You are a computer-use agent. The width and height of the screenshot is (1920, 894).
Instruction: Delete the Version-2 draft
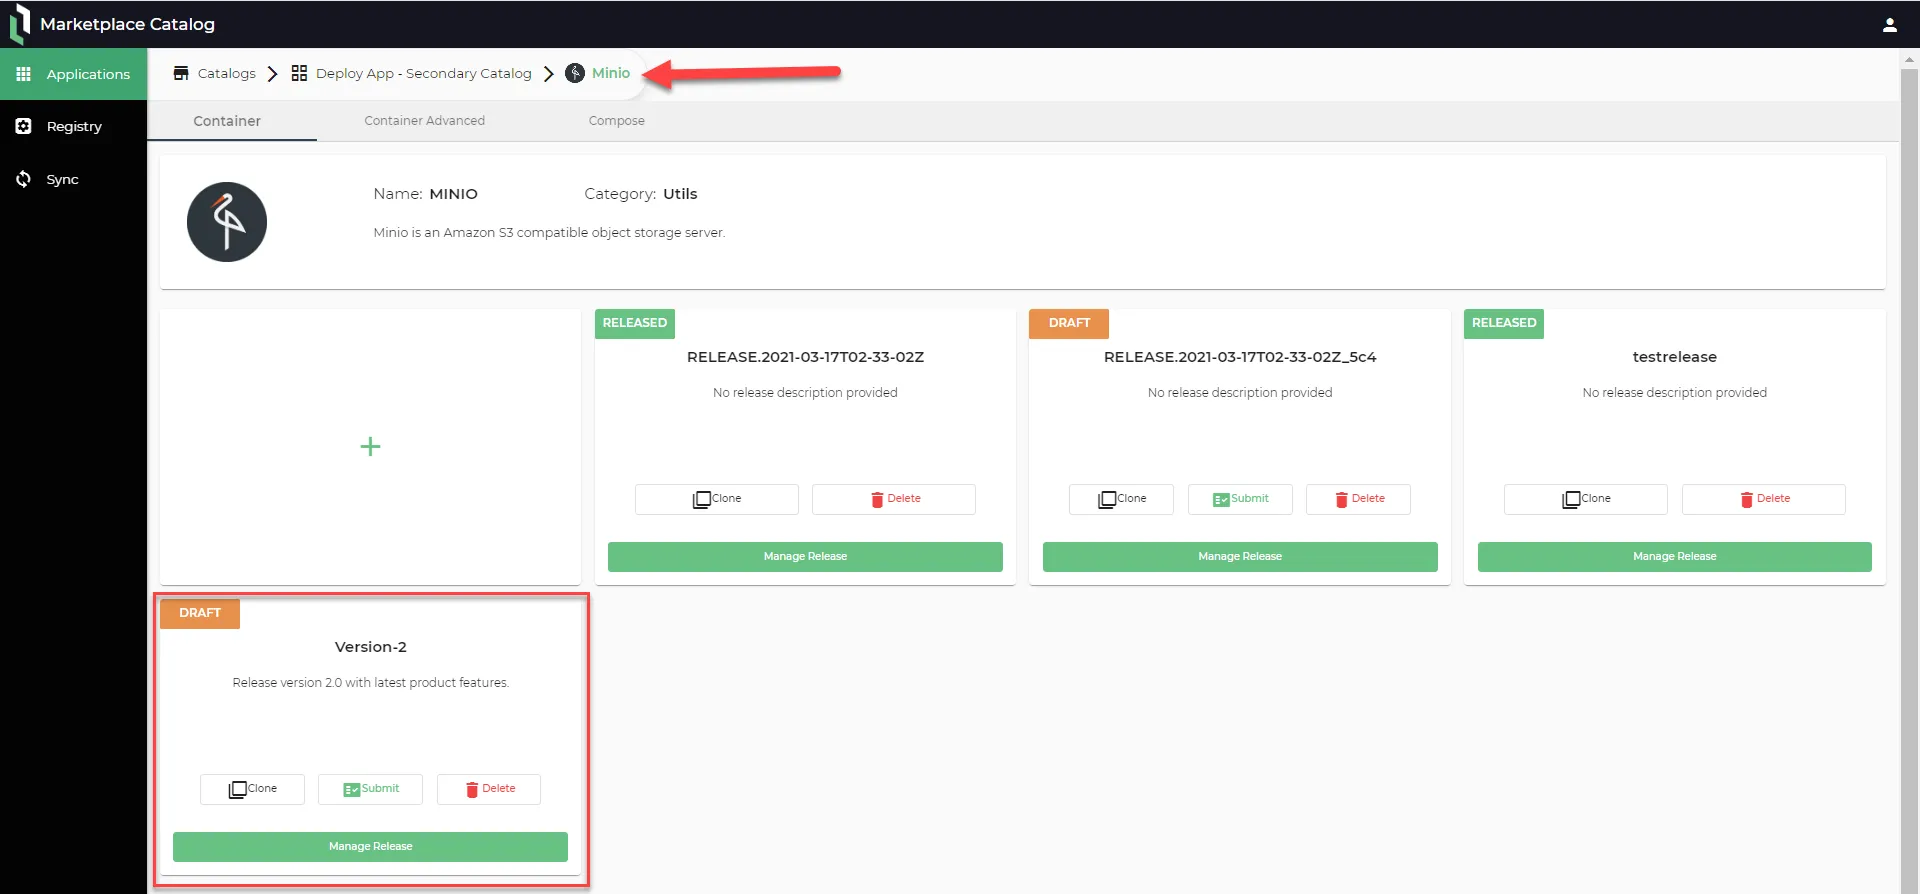[x=489, y=789]
